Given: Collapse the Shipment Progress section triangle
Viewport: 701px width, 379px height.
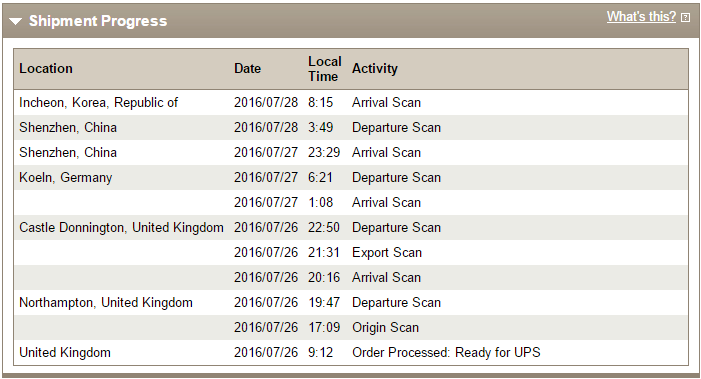Looking at the screenshot, I should pos(16,21).
